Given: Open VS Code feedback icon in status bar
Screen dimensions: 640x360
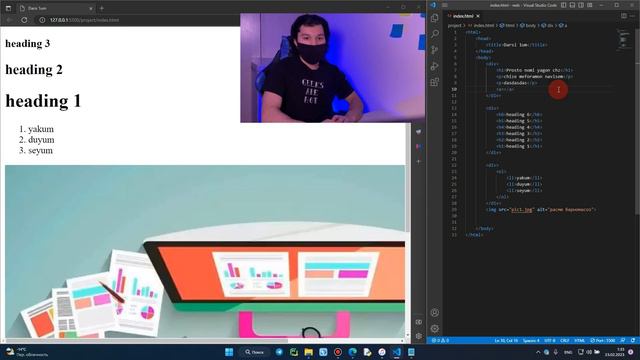Looking at the screenshot, I should click(623, 340).
